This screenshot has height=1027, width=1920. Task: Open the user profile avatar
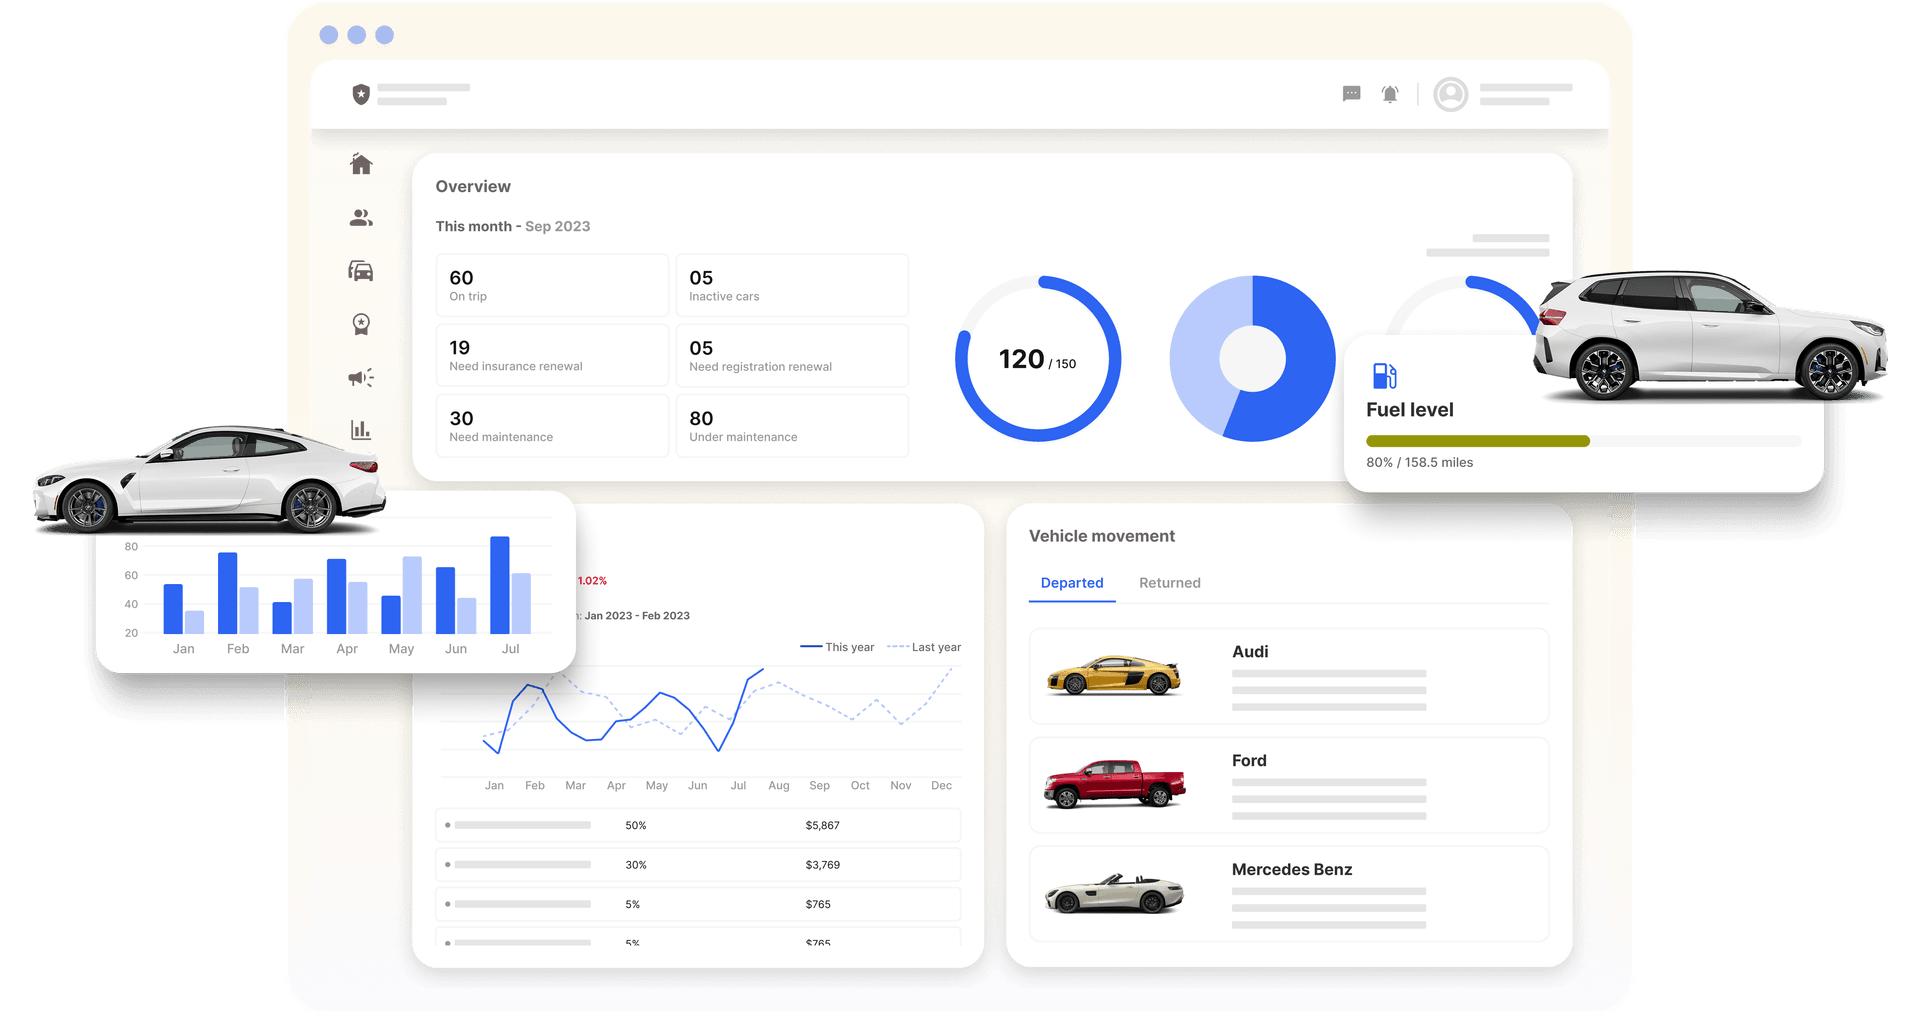point(1450,94)
